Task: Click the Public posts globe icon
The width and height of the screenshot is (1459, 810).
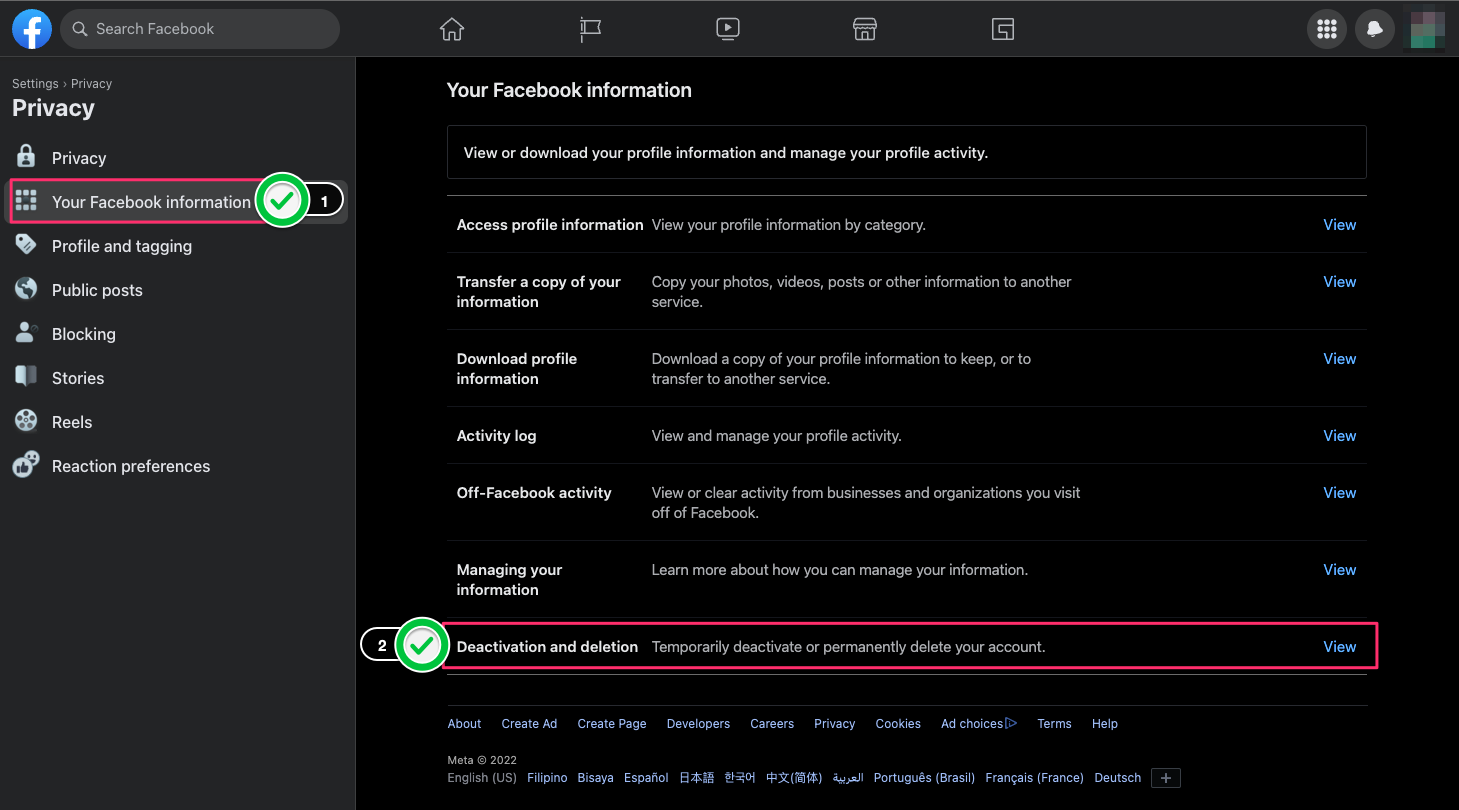Action: [26, 289]
